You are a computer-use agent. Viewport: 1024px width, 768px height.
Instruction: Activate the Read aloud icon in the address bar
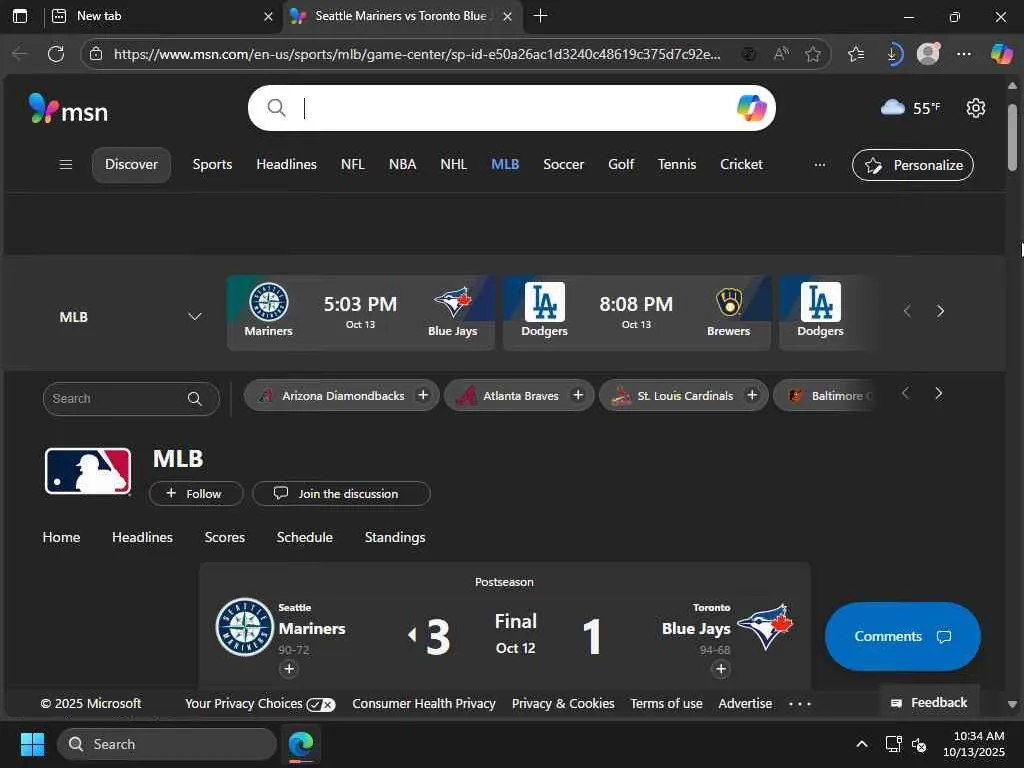point(780,54)
